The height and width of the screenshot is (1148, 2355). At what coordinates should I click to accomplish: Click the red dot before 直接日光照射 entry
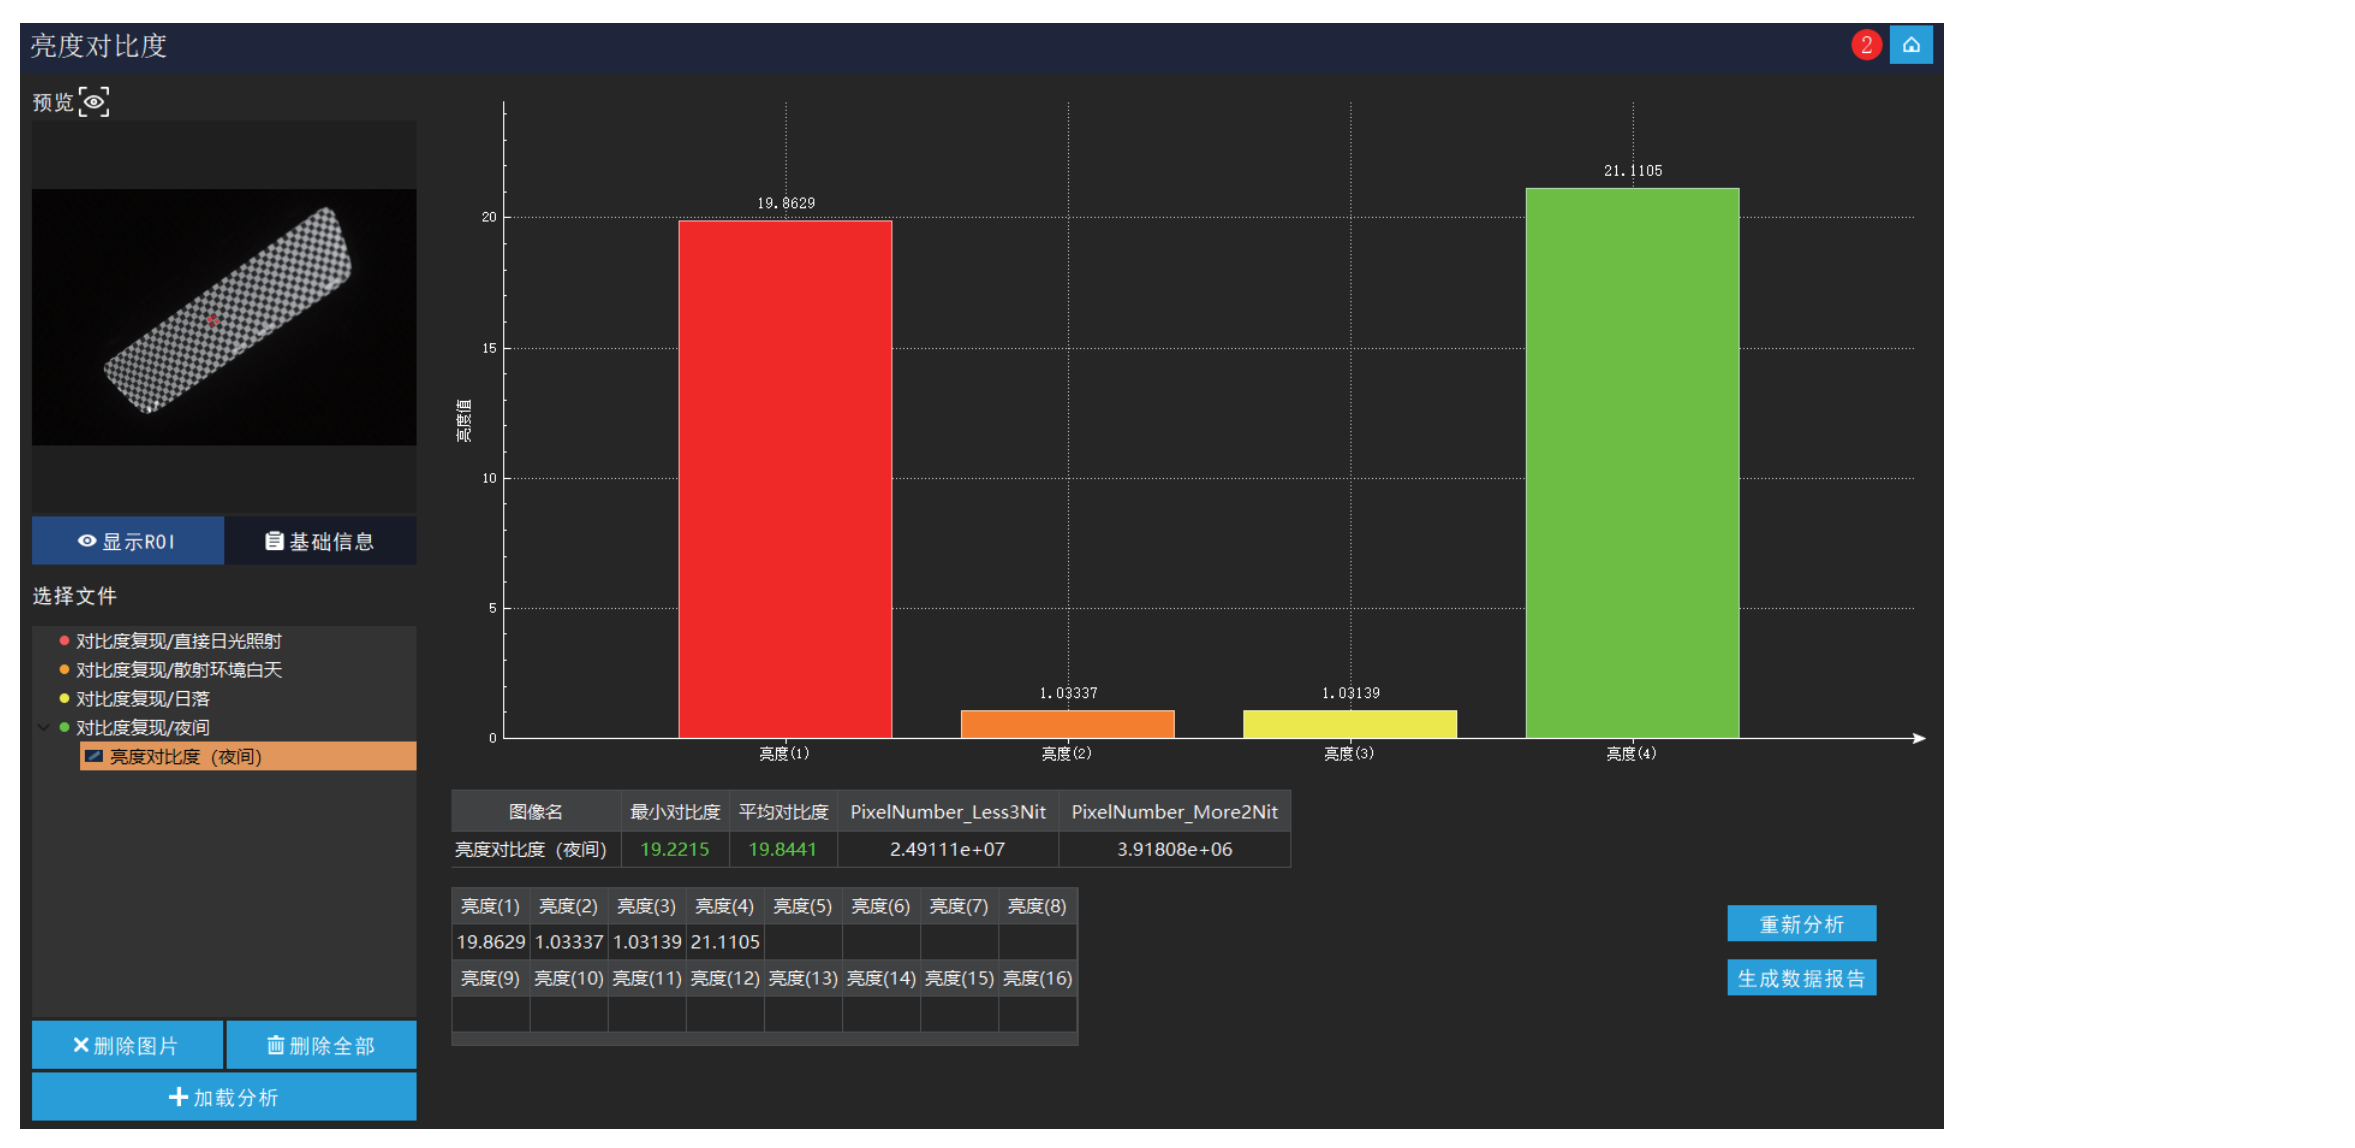click(64, 641)
